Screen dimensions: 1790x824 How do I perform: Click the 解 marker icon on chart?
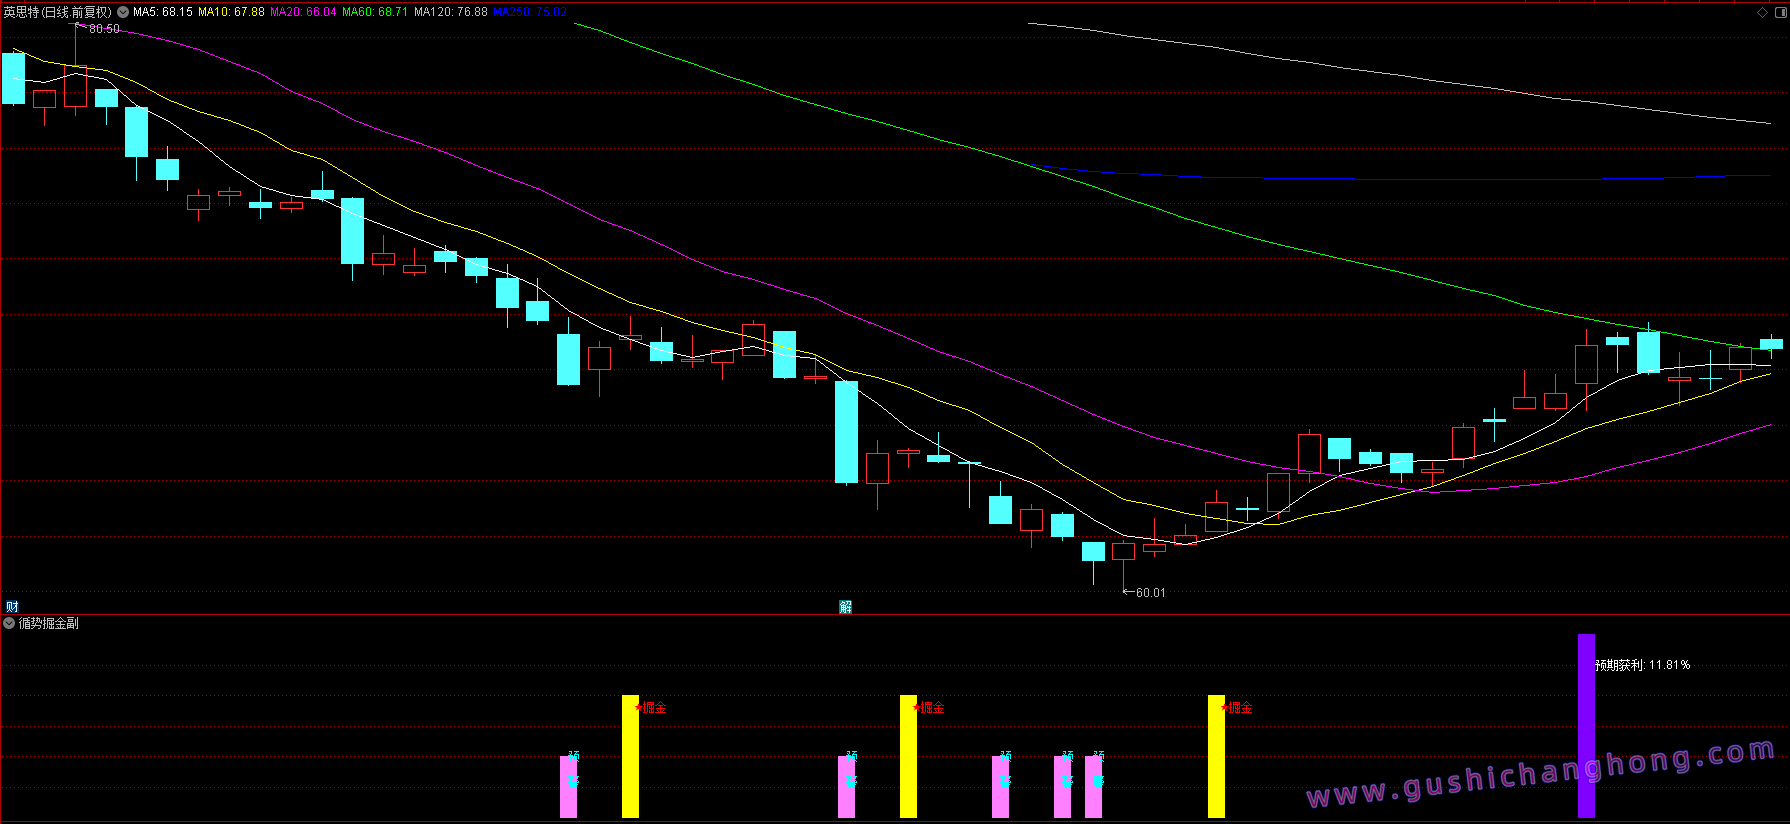(845, 607)
